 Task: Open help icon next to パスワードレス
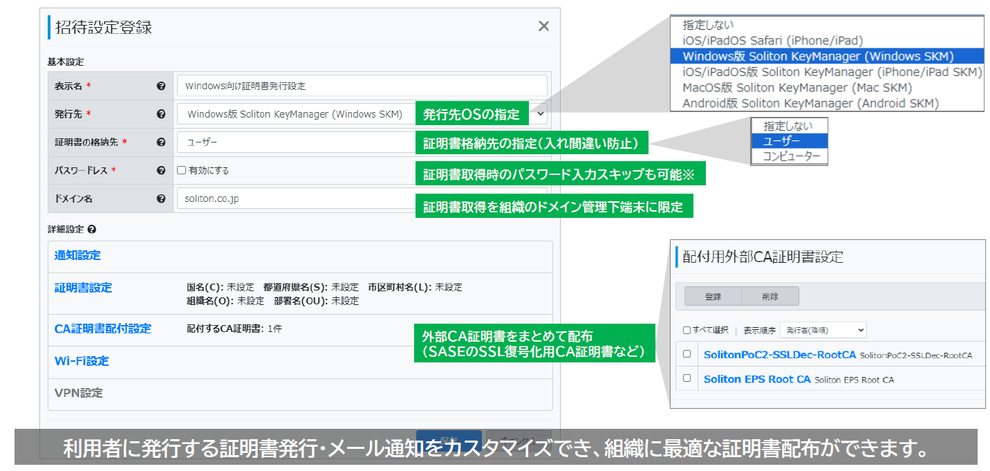(x=161, y=170)
